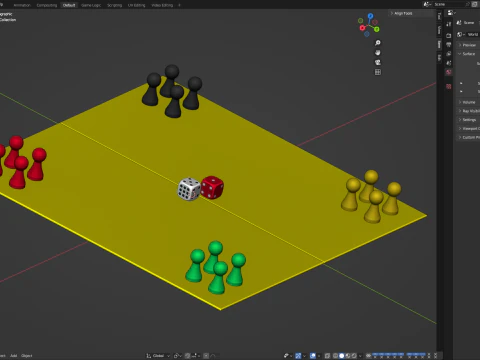Open the Tool properties tab icon
480x360 pixels.
pyautogui.click(x=449, y=24)
